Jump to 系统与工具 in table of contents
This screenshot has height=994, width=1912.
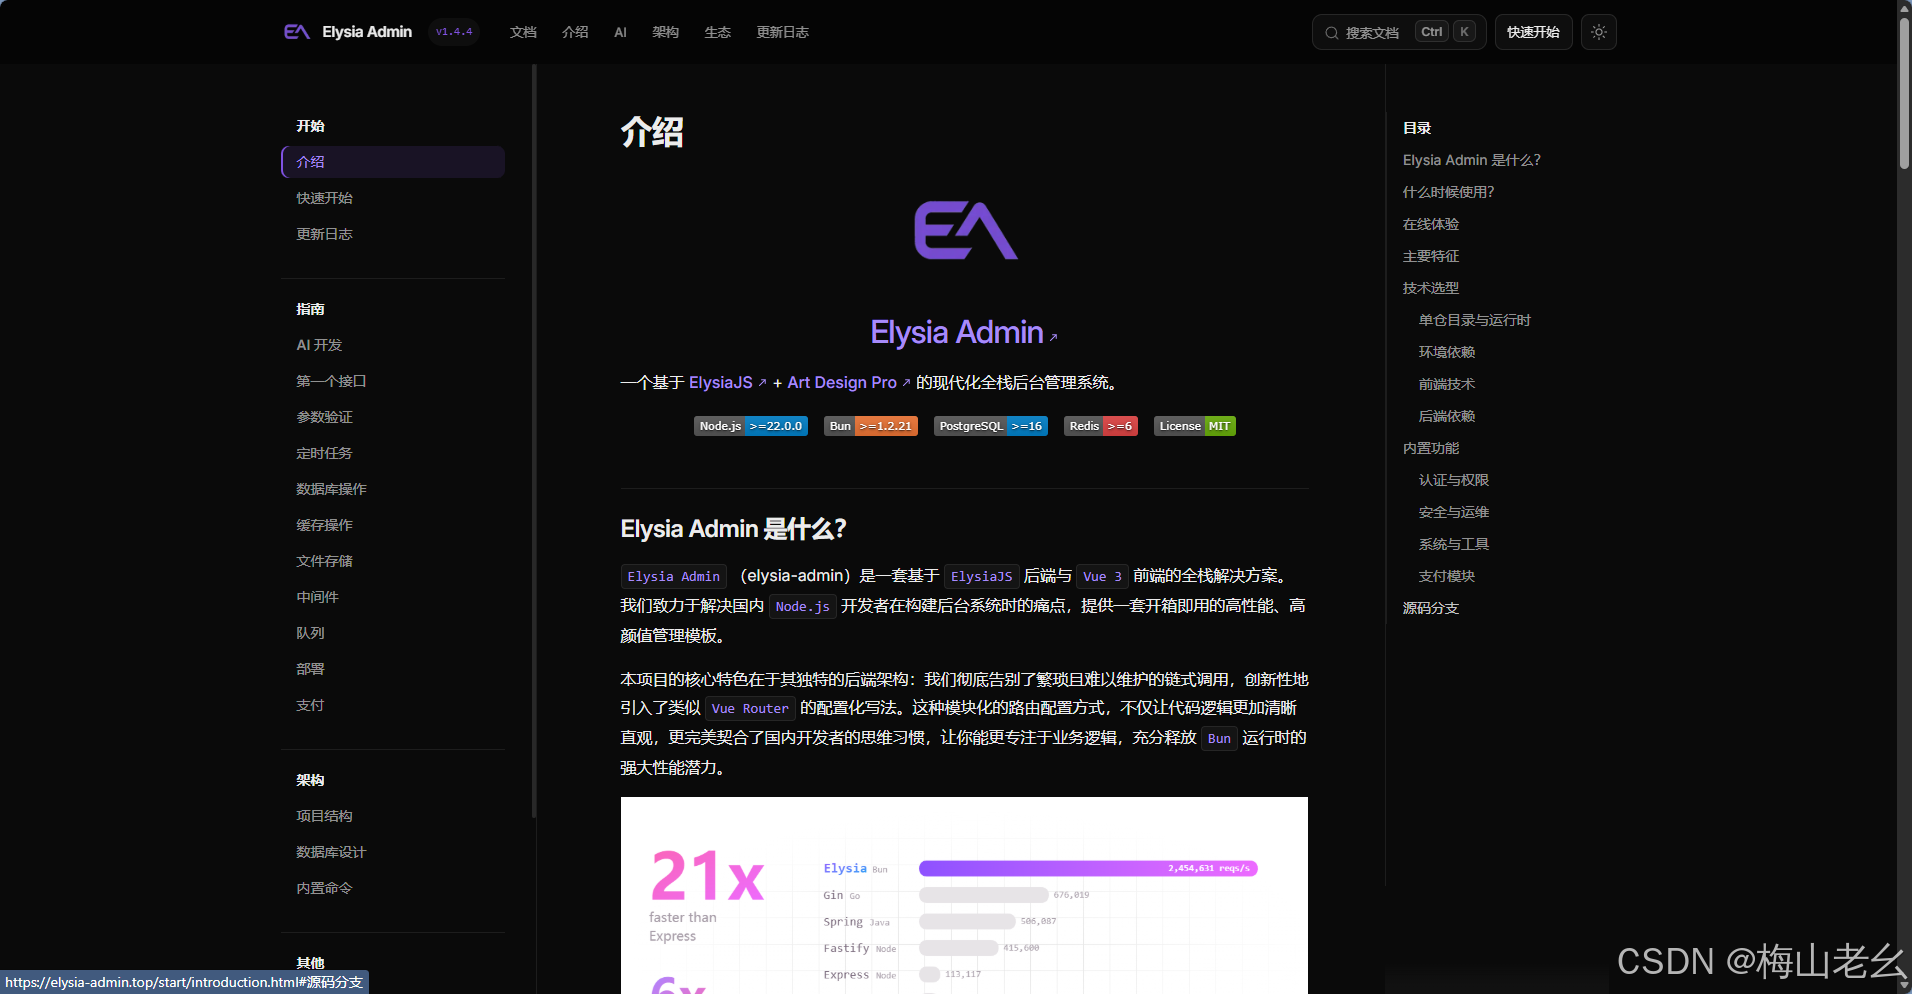(1454, 544)
